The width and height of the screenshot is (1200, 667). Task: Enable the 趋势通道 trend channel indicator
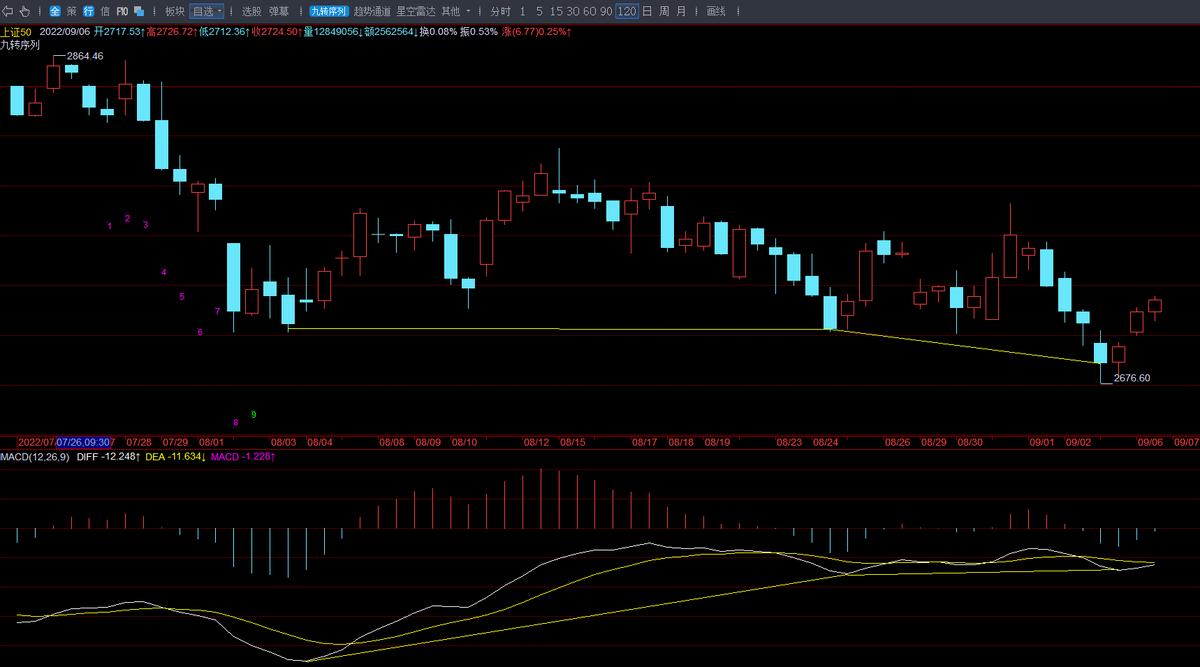[x=373, y=11]
